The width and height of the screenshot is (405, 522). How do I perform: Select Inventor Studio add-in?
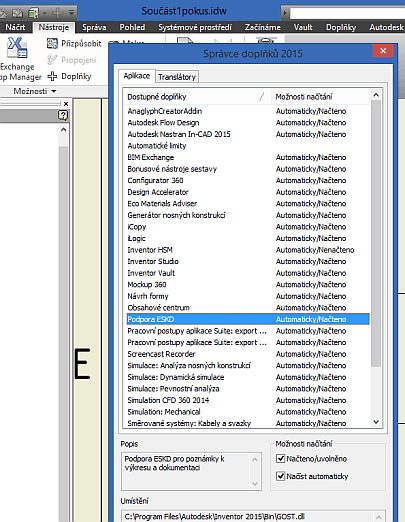pyautogui.click(x=247, y=261)
